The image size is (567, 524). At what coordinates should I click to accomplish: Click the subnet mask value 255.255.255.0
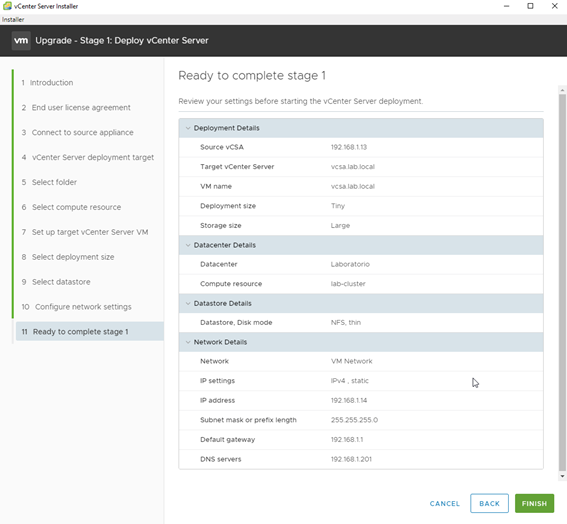pyautogui.click(x=354, y=420)
